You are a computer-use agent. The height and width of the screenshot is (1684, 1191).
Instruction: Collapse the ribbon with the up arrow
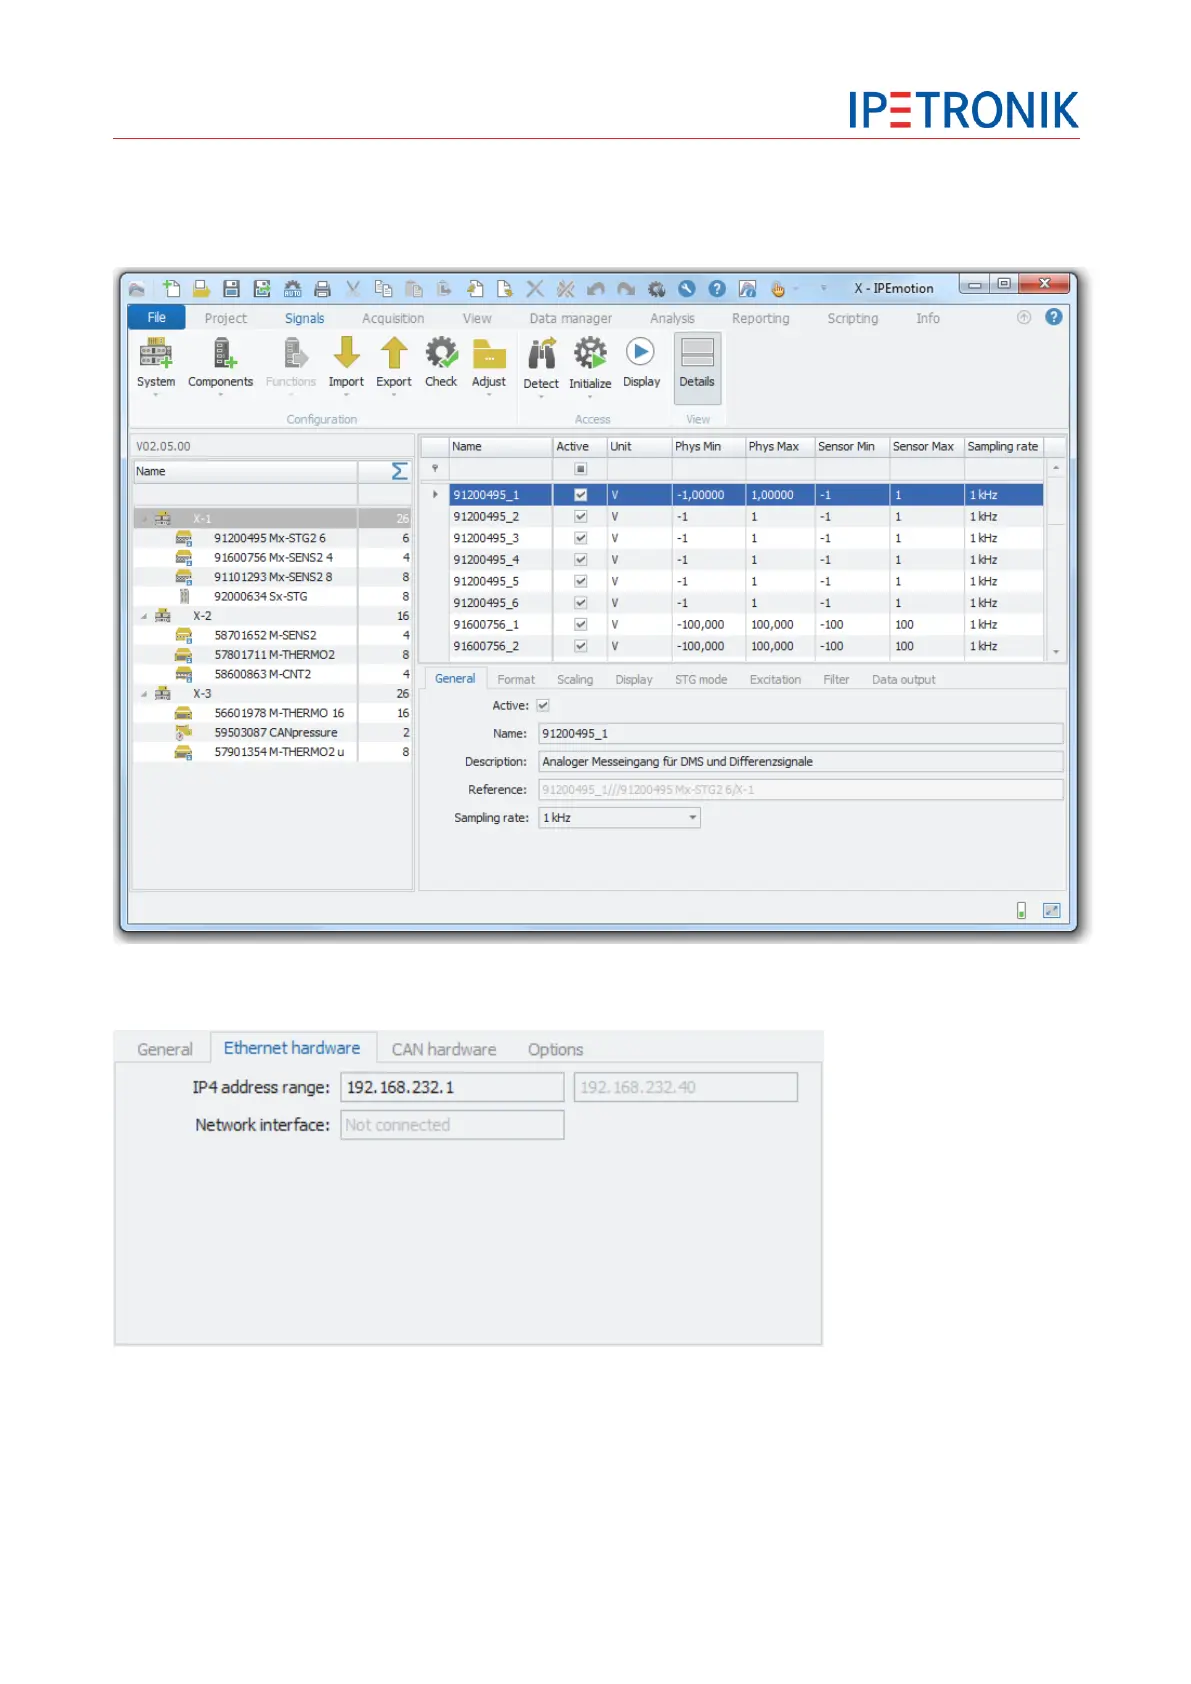[1023, 317]
